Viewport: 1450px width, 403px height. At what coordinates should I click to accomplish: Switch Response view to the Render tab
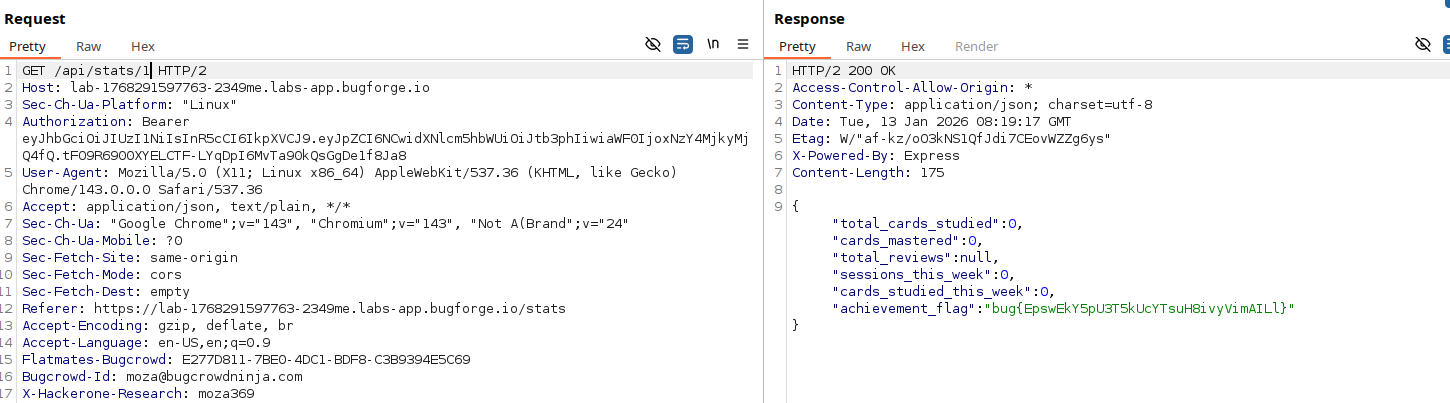tap(976, 46)
